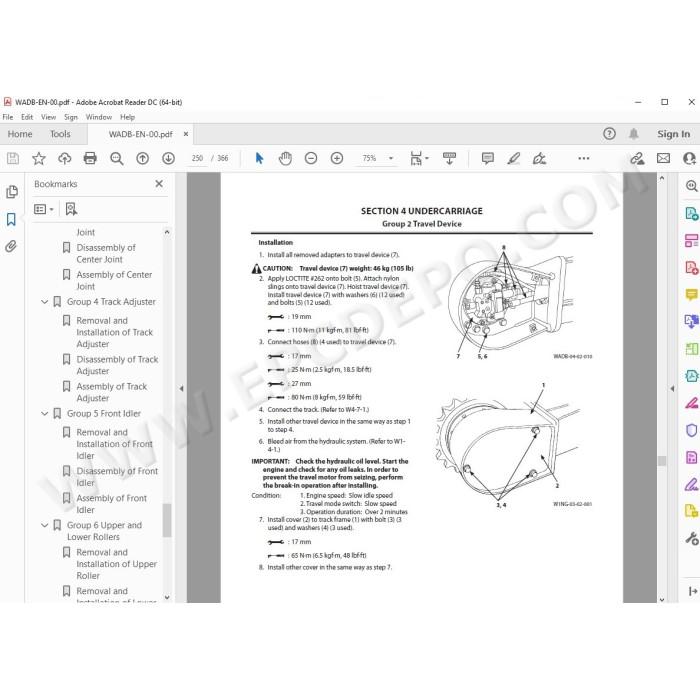Click the scrolling mode icon
The width and height of the screenshot is (700, 700).
pyautogui.click(x=449, y=158)
